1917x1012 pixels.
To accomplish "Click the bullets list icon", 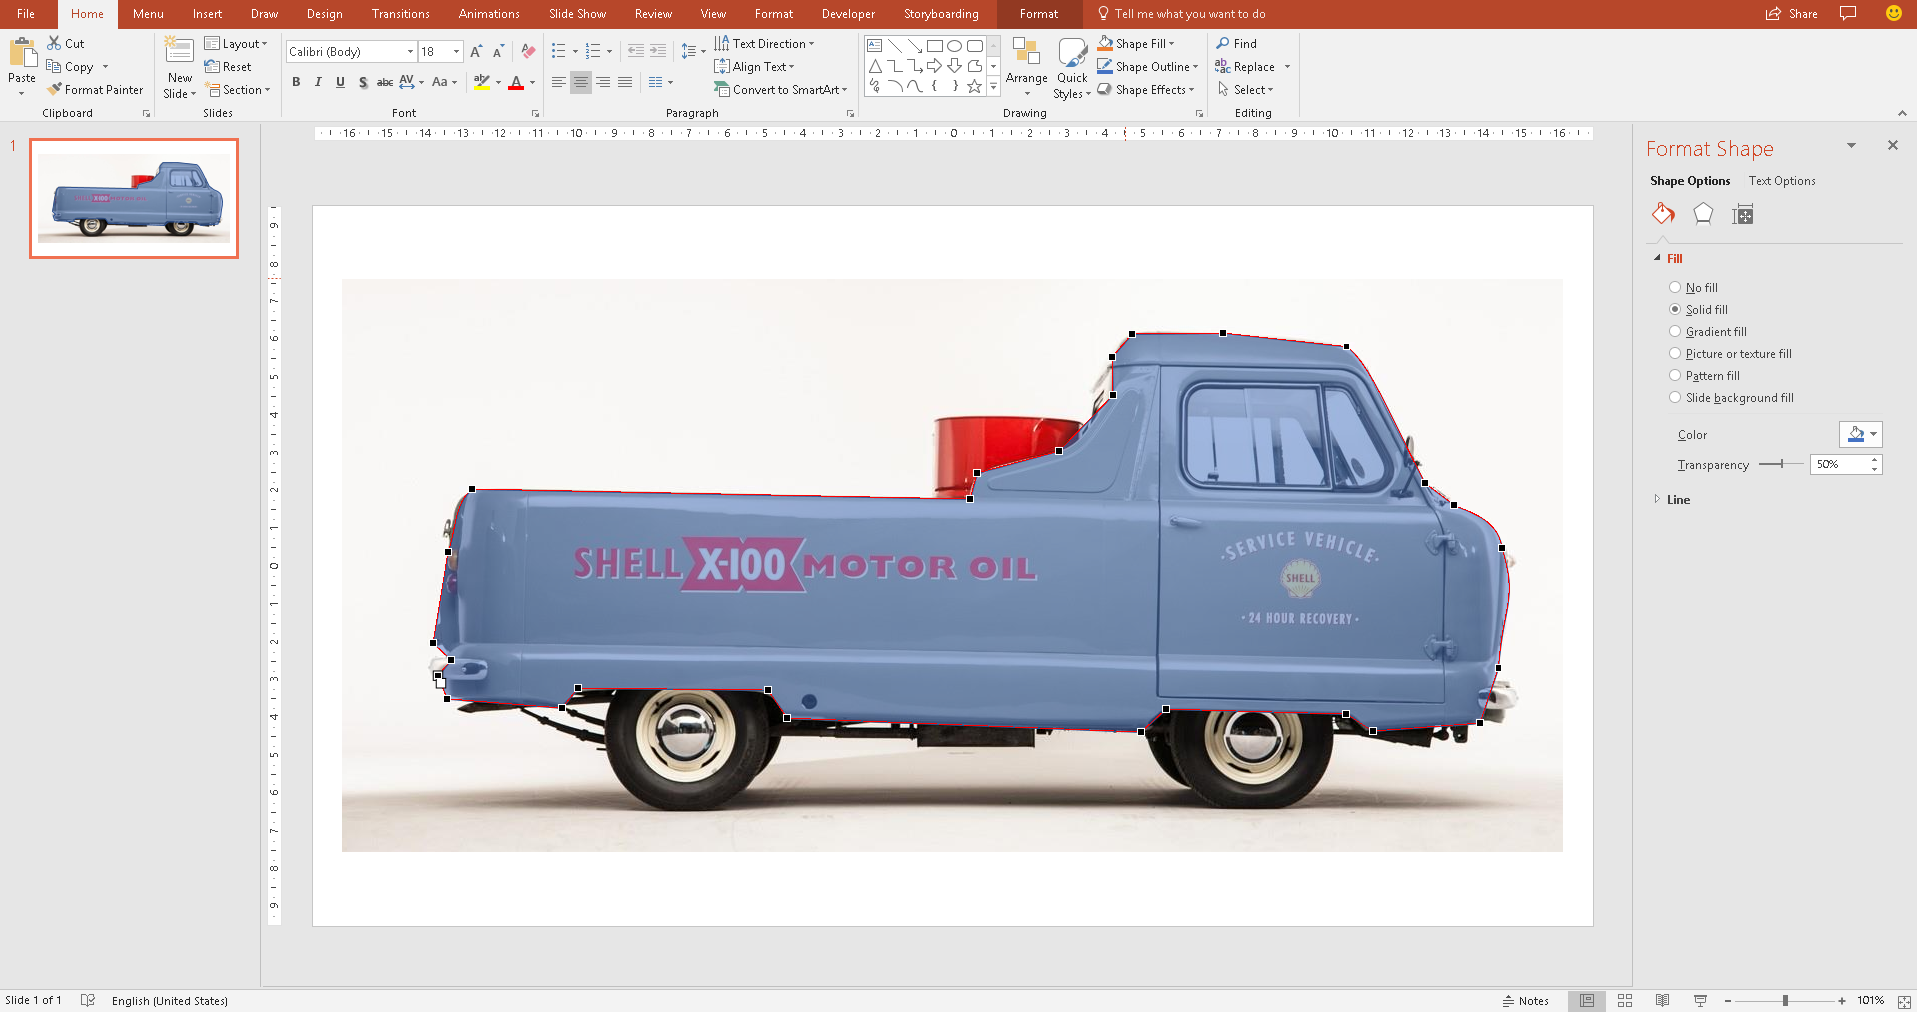I will pyautogui.click(x=559, y=51).
